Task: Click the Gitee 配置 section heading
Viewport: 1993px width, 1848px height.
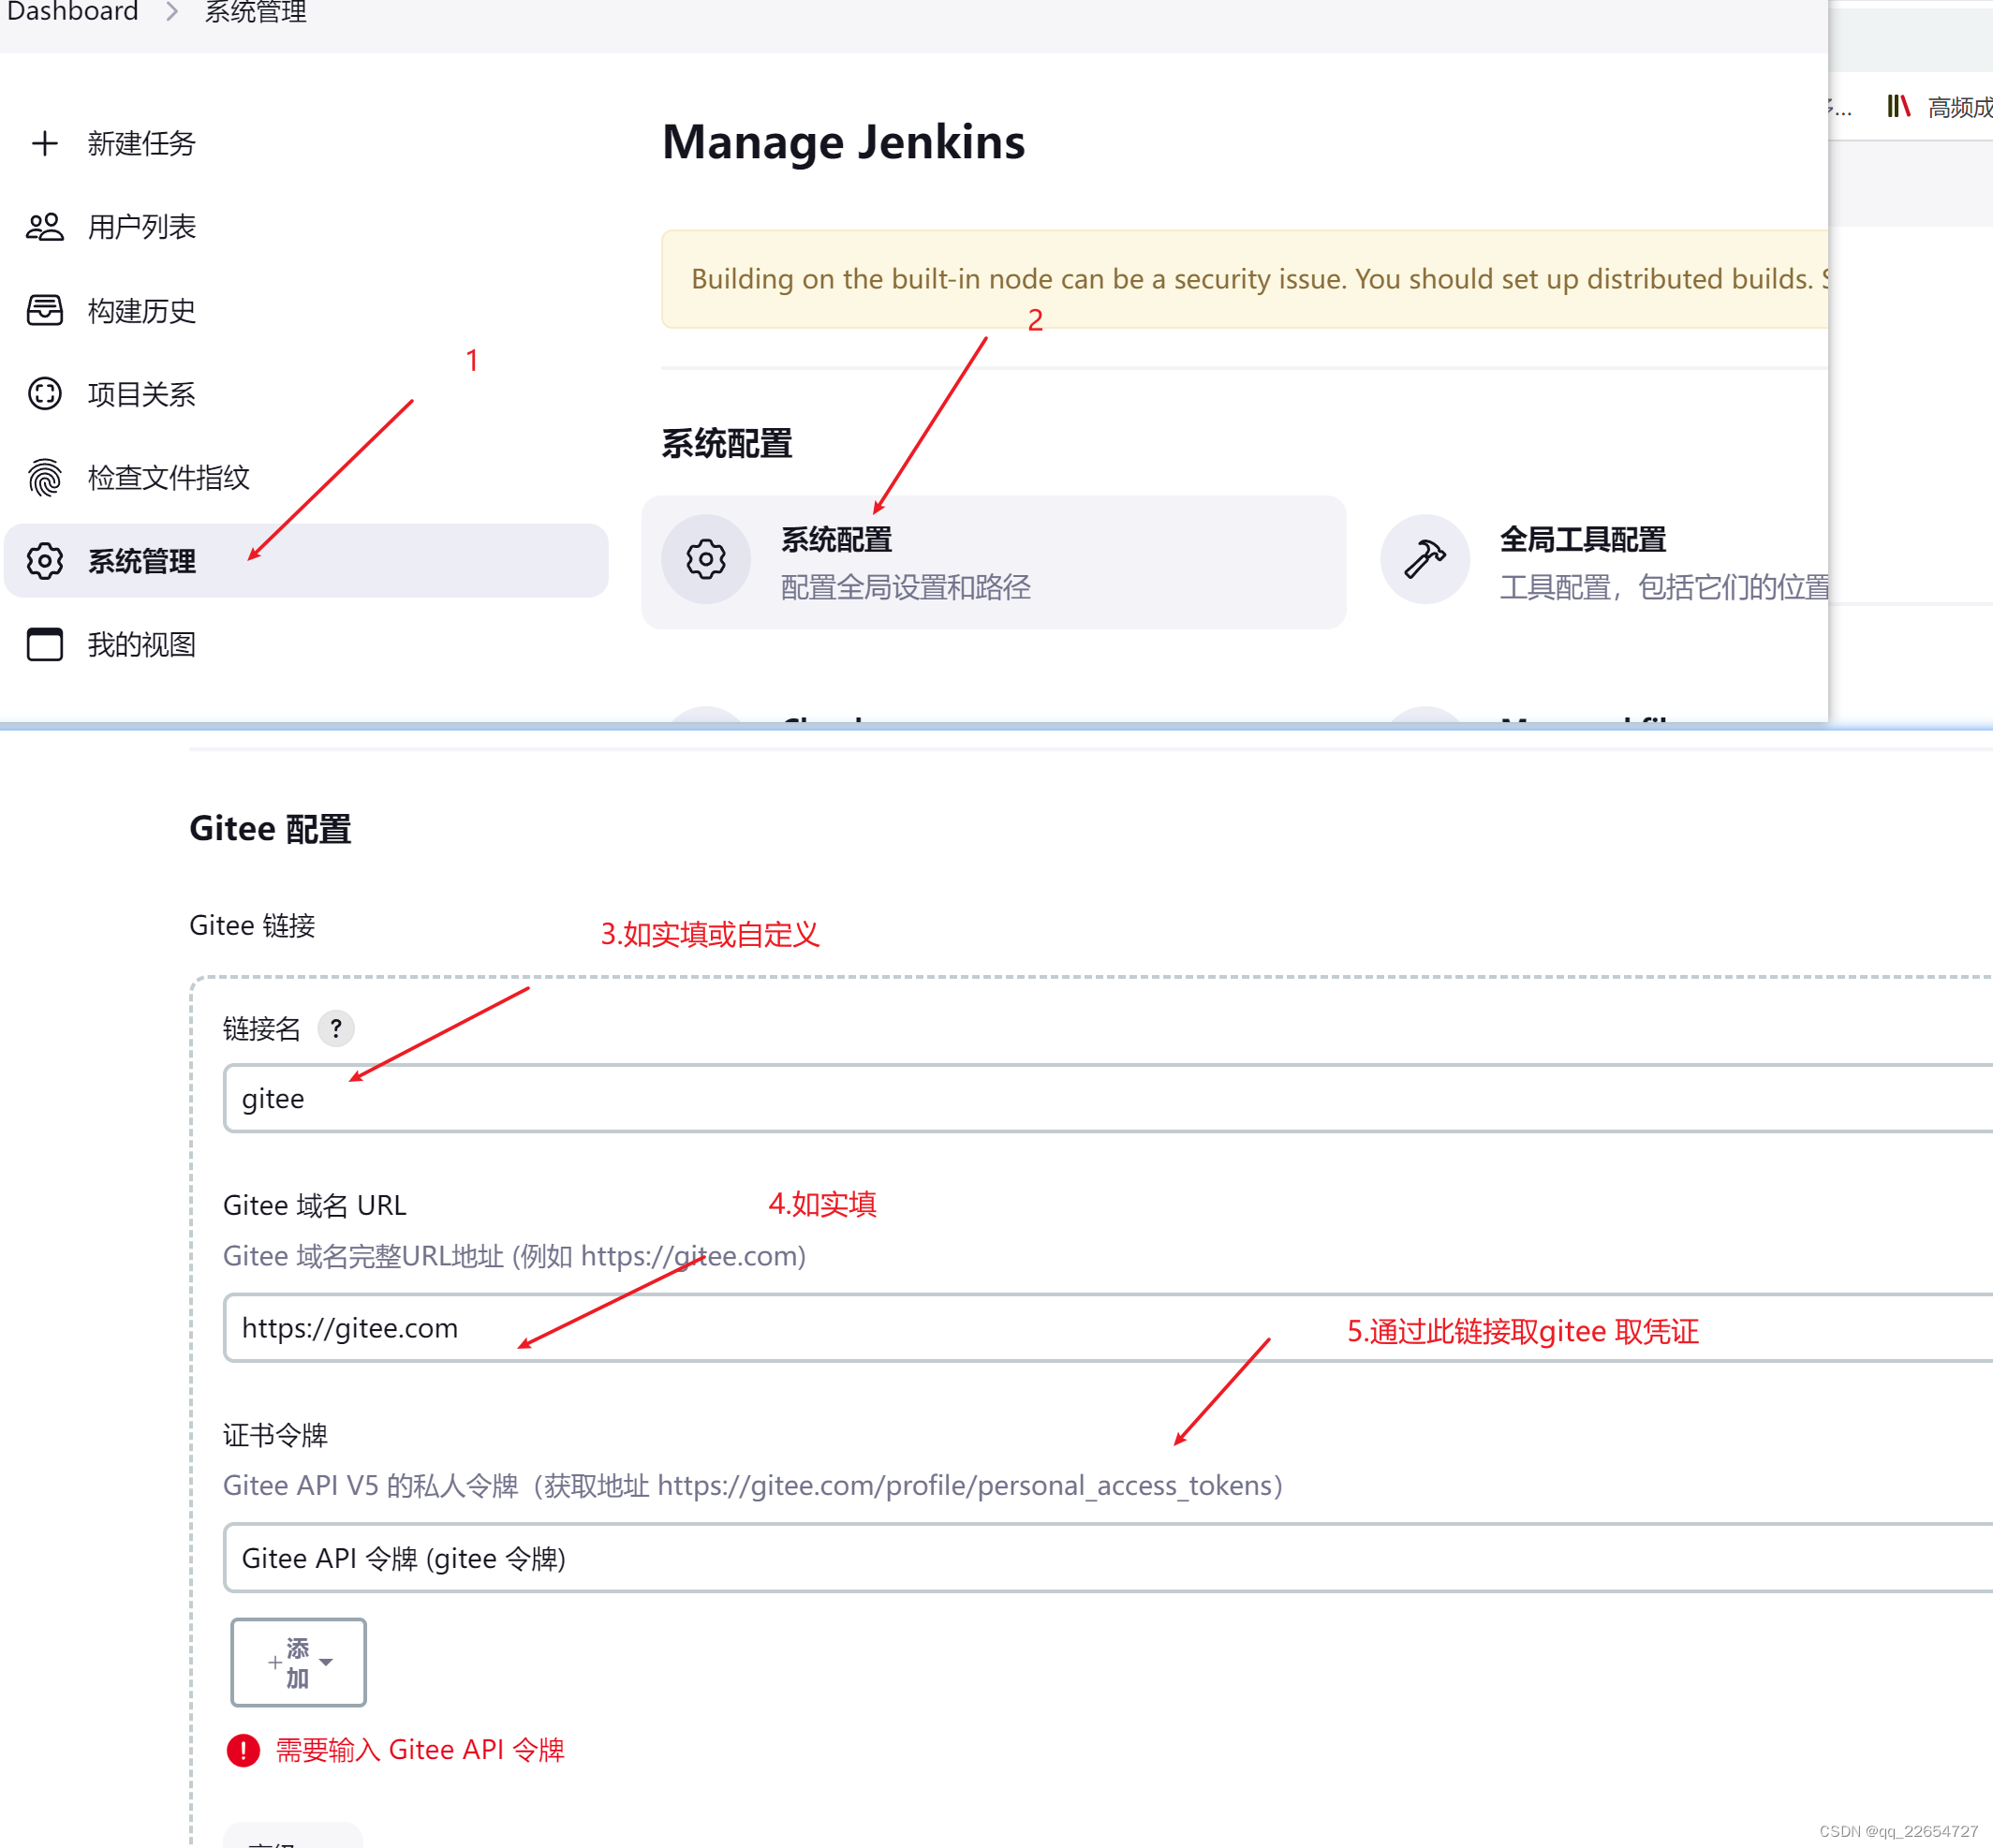Action: [270, 829]
